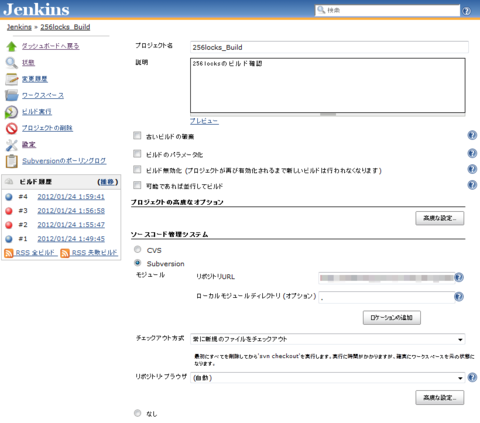Grab the description textarea resize handle
This screenshot has height=423, width=480.
tap(328, 114)
